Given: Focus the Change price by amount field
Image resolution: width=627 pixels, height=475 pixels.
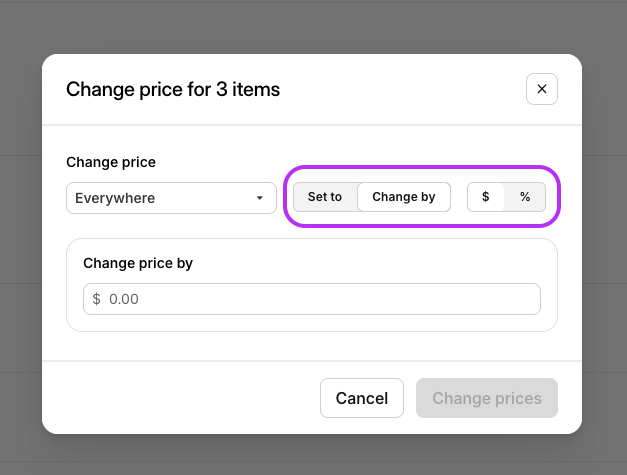Looking at the screenshot, I should point(312,299).
